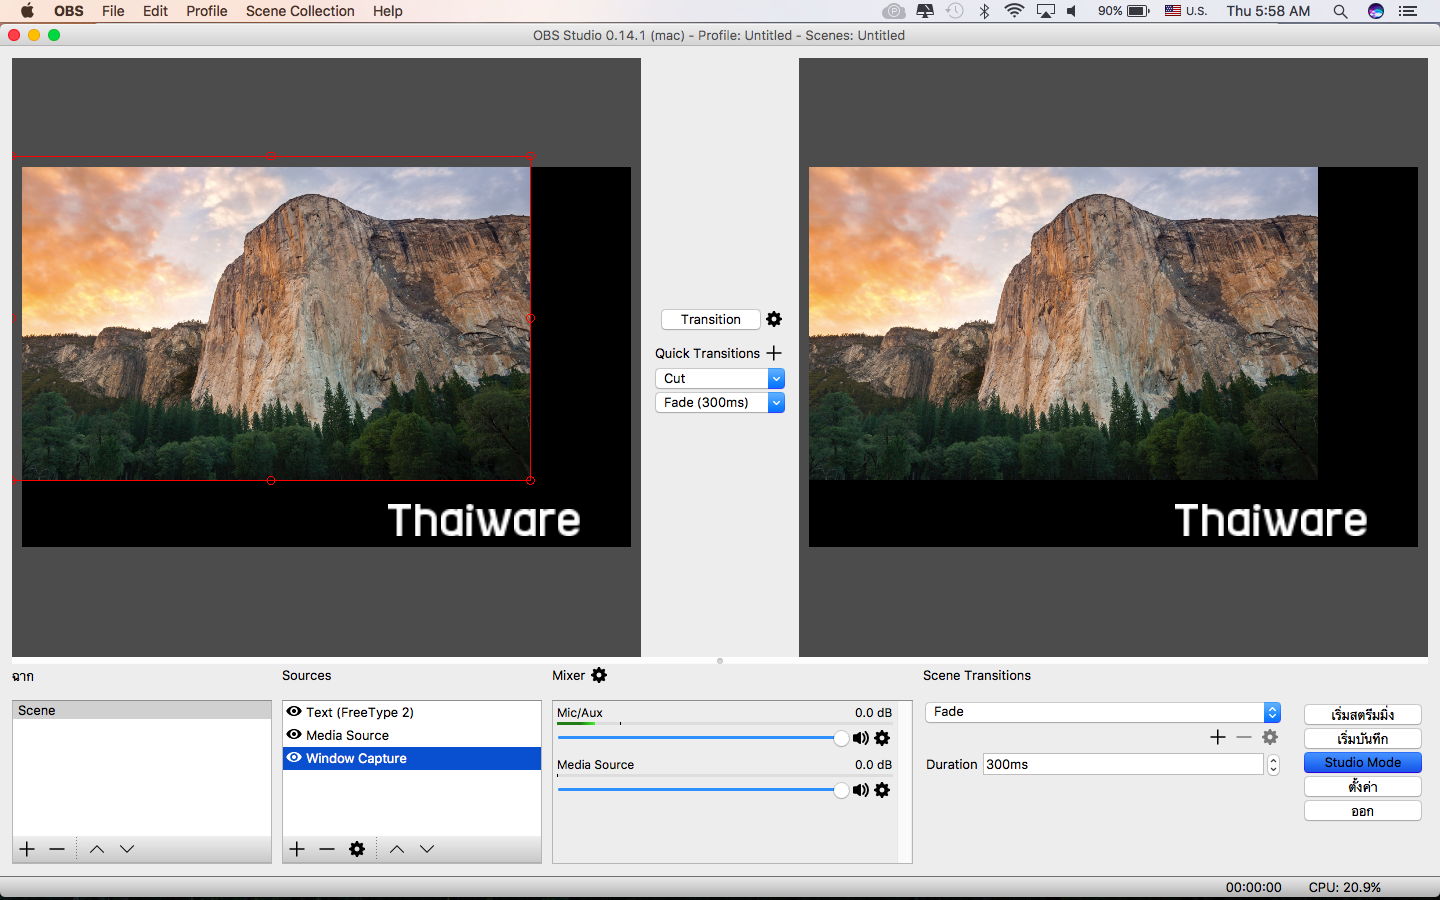Screen dimensions: 1440x900
Task: Toggle the Studio Mode button
Action: (x=1362, y=762)
